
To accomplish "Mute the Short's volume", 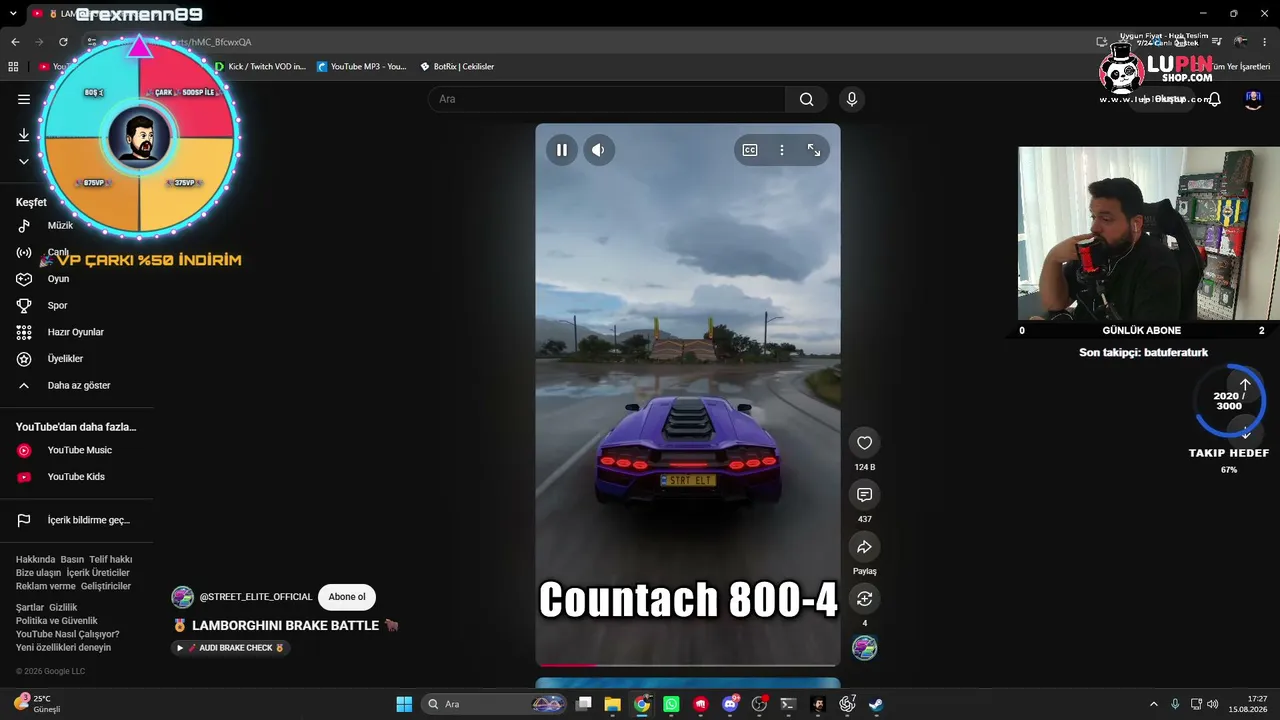I will click(x=598, y=150).
